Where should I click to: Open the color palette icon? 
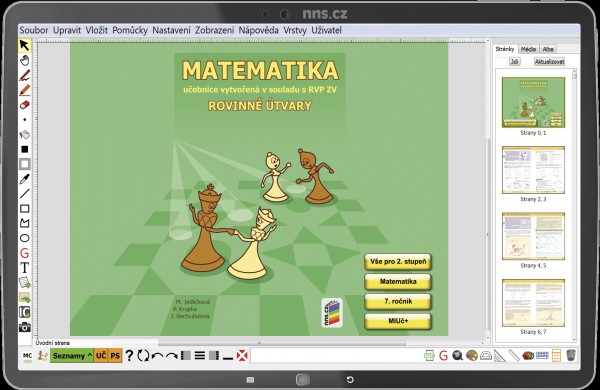(471, 356)
